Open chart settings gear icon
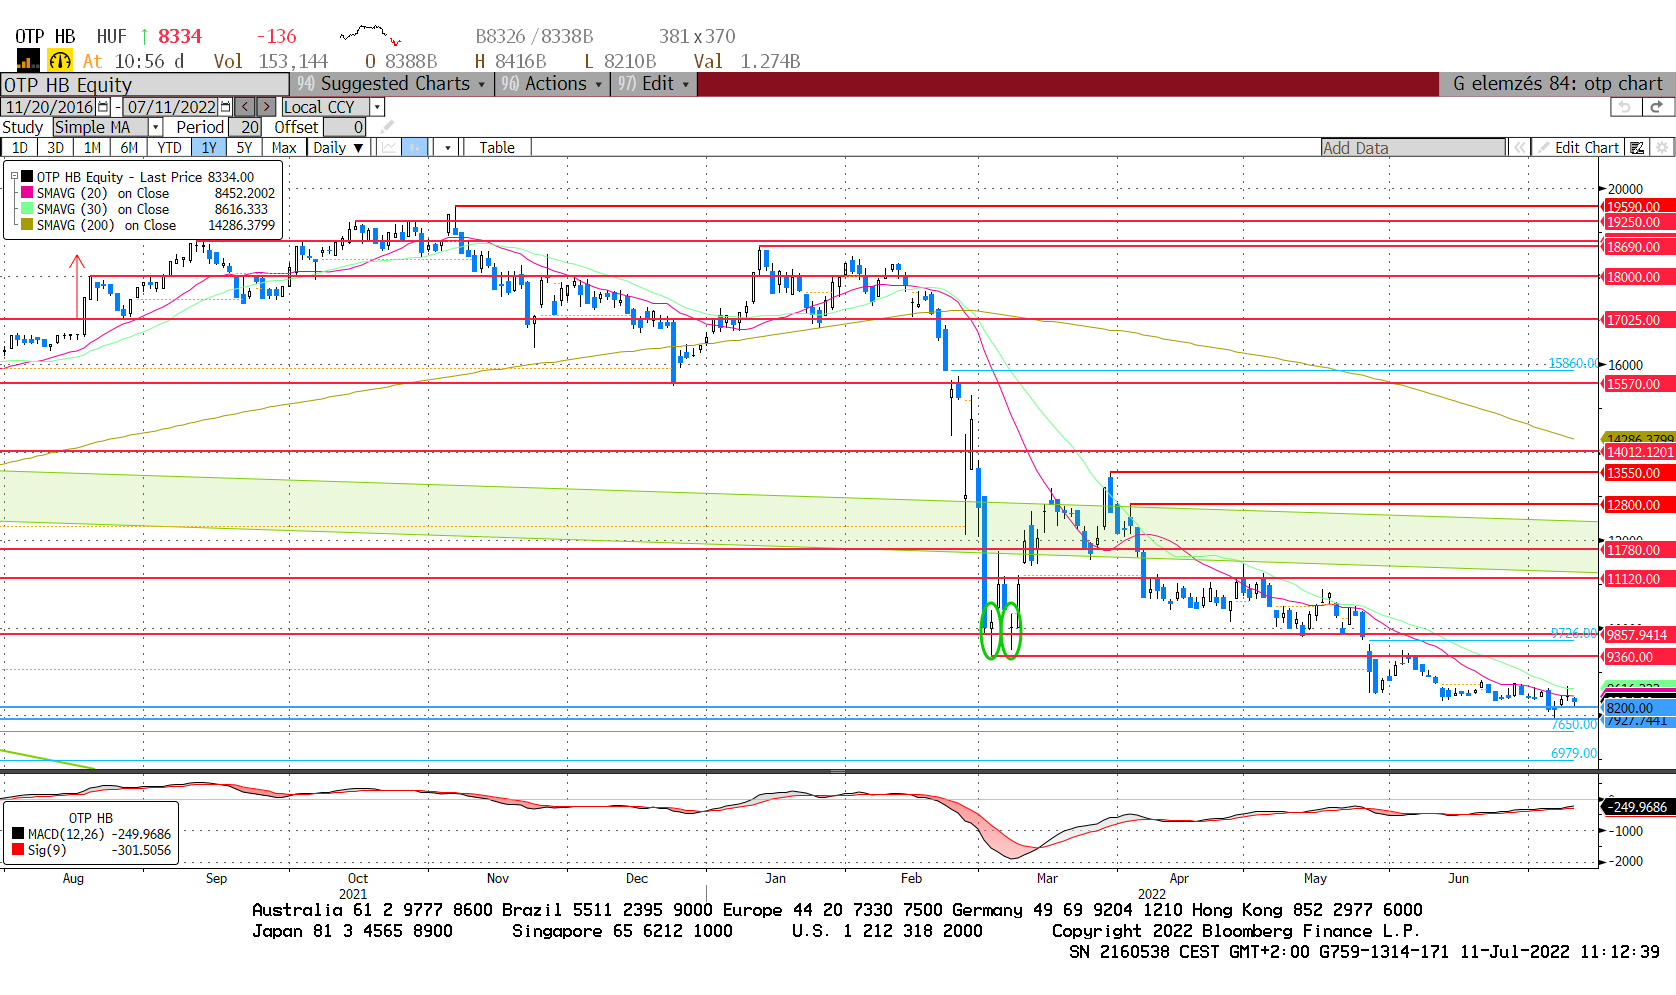The height and width of the screenshot is (995, 1676). coord(1662,148)
